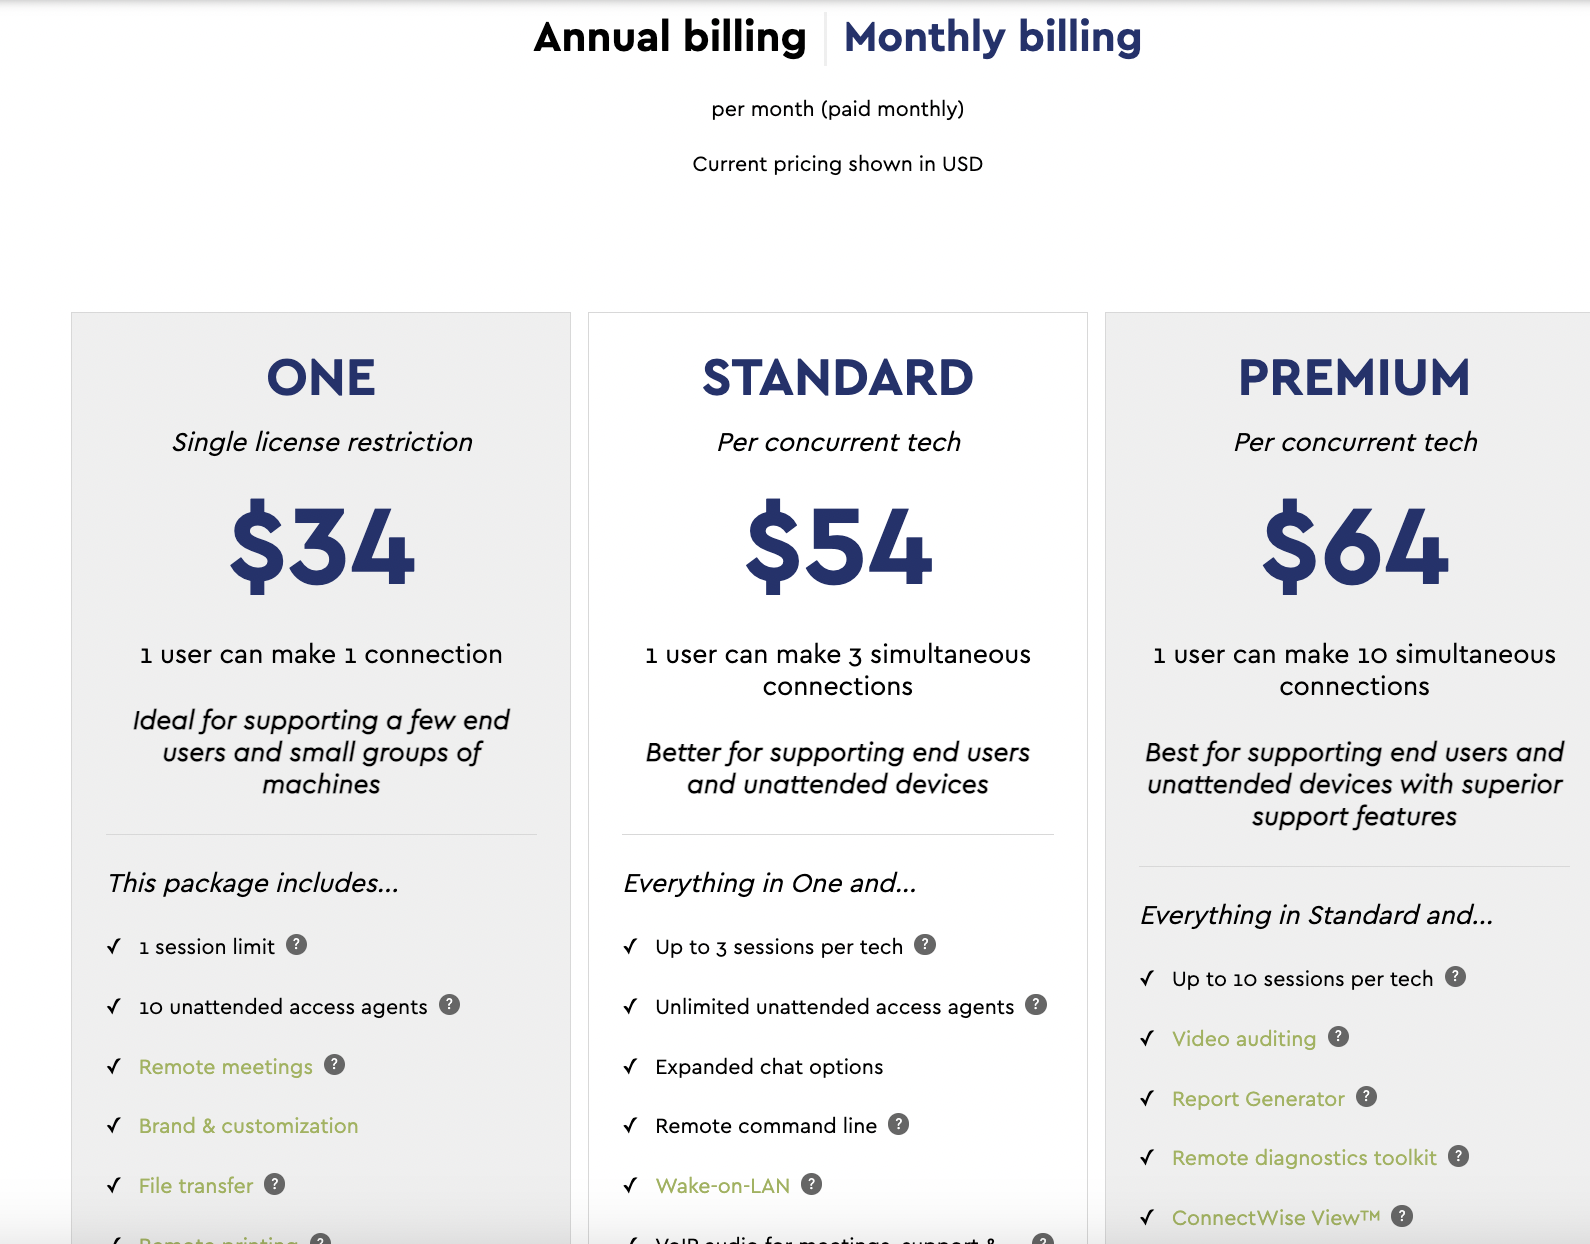Open help icon beside 1 session limit
The image size is (1590, 1244).
point(297,945)
